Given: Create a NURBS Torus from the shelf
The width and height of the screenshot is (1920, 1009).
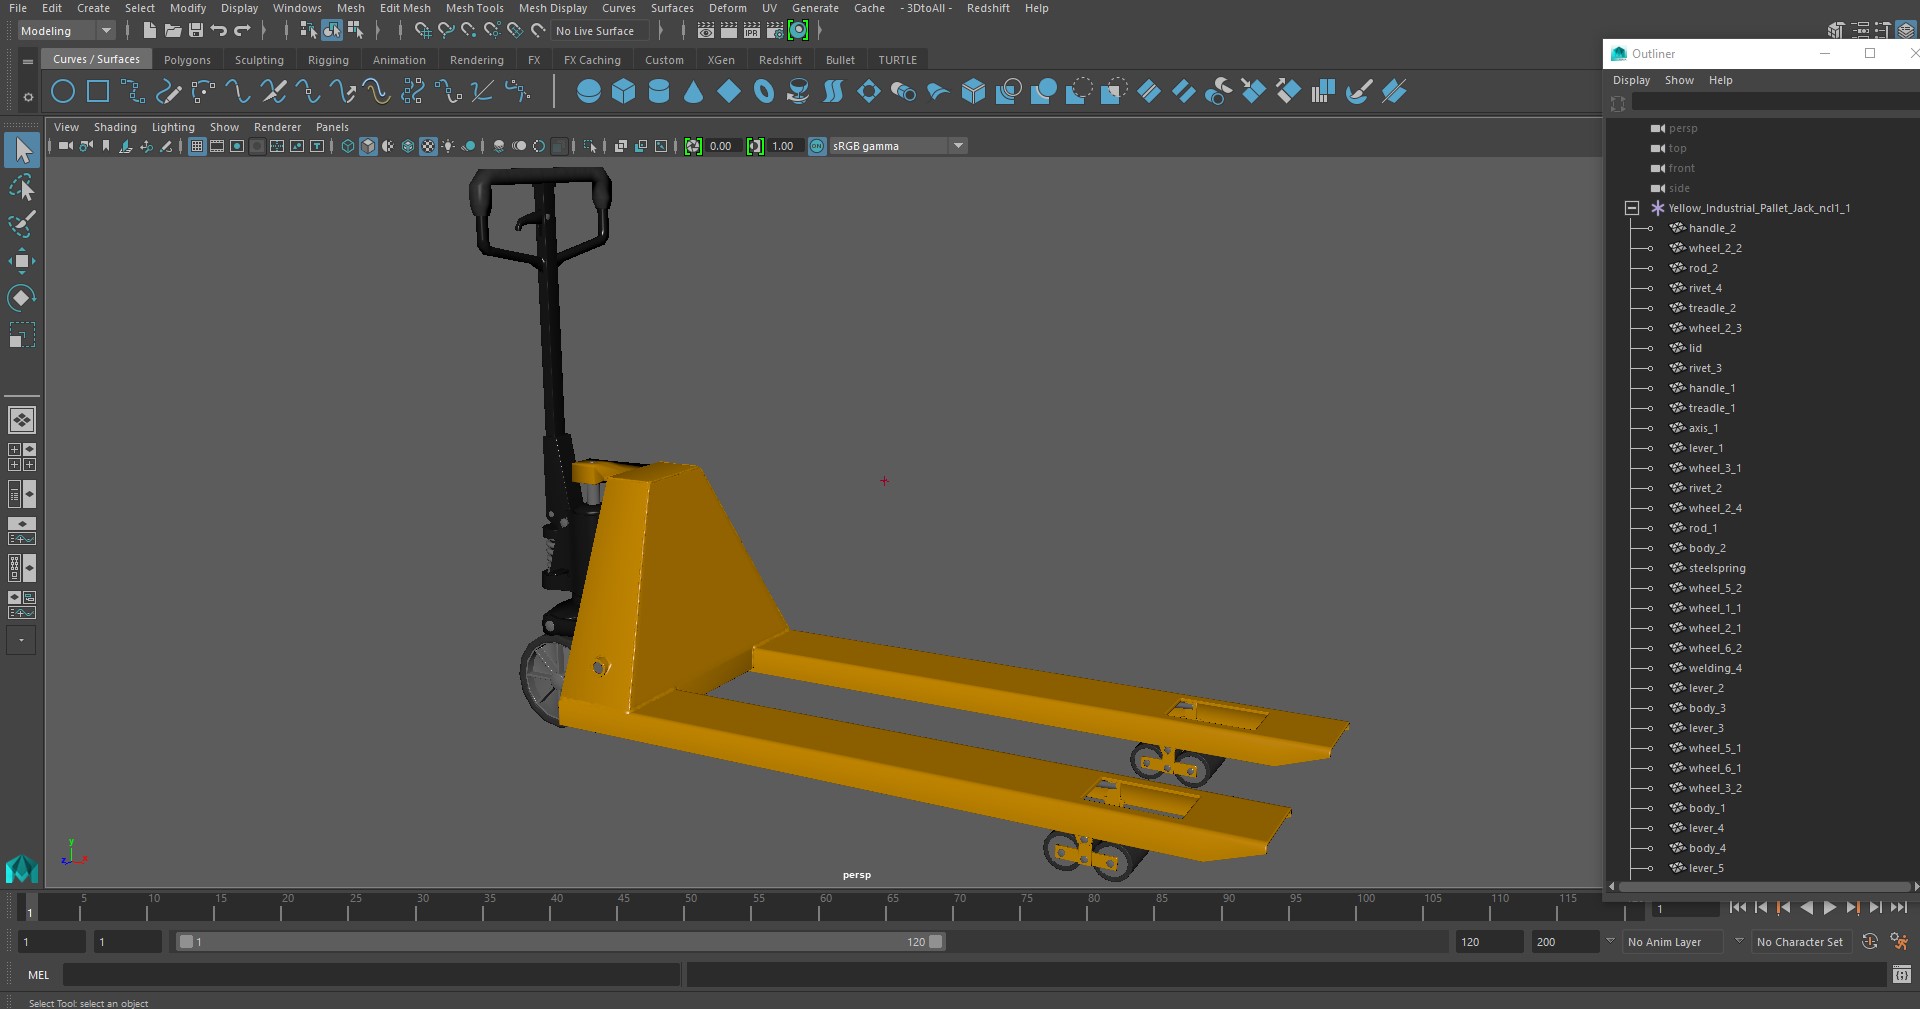Looking at the screenshot, I should pyautogui.click(x=764, y=92).
